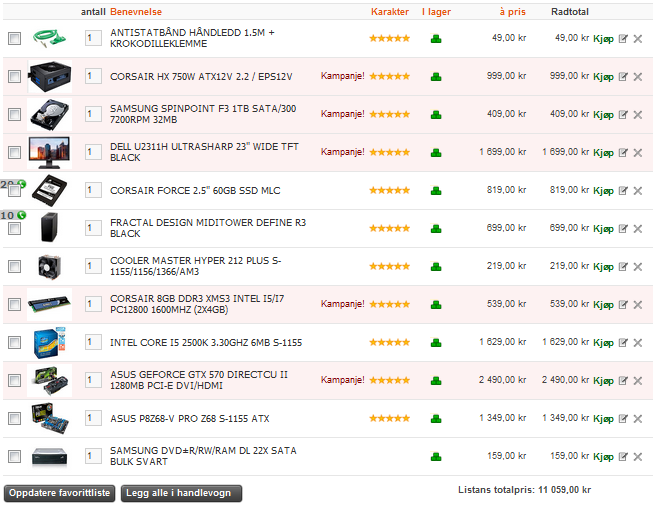Open Cooler Master Hyper 212 Plus link
Viewport: 658px width, 507px height.
pos(196,266)
